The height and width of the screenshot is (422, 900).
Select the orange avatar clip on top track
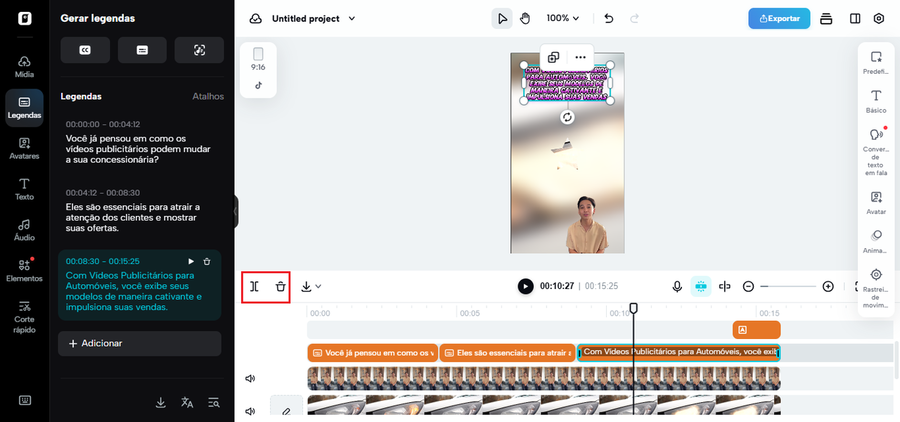tap(757, 330)
